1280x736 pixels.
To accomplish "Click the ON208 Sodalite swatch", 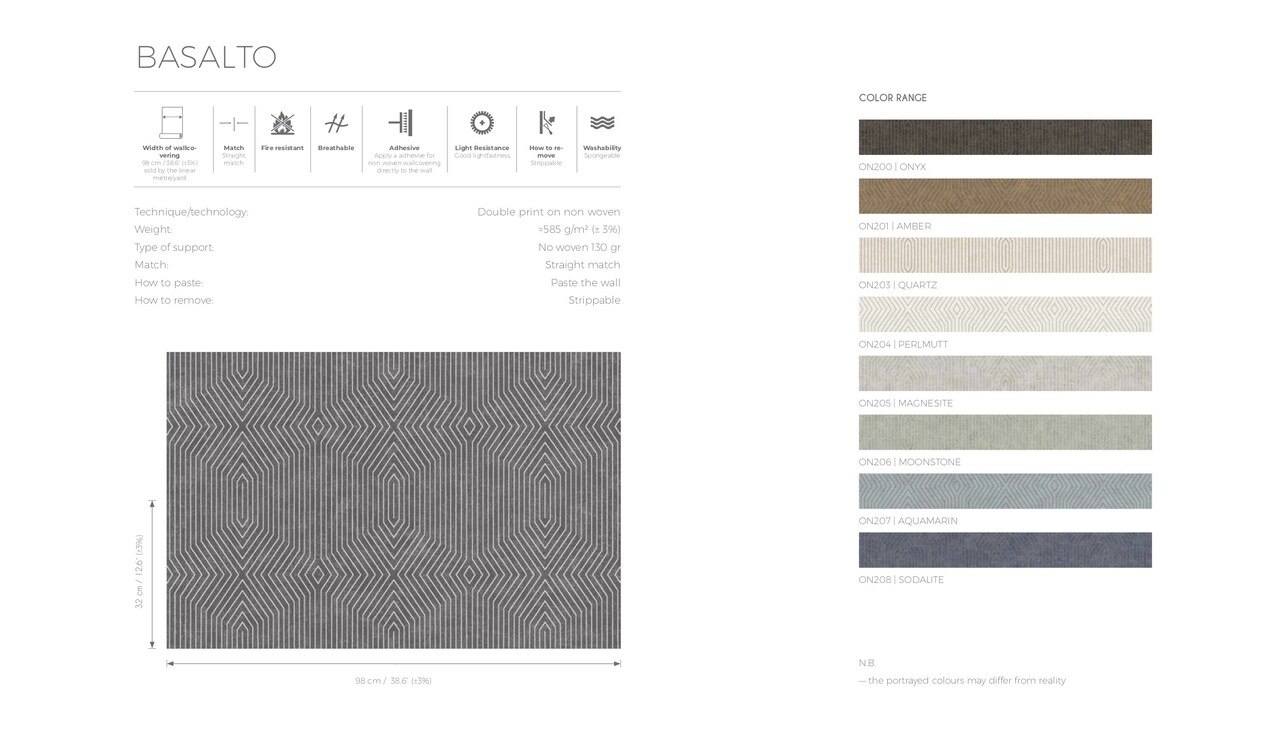I will [1005, 550].
